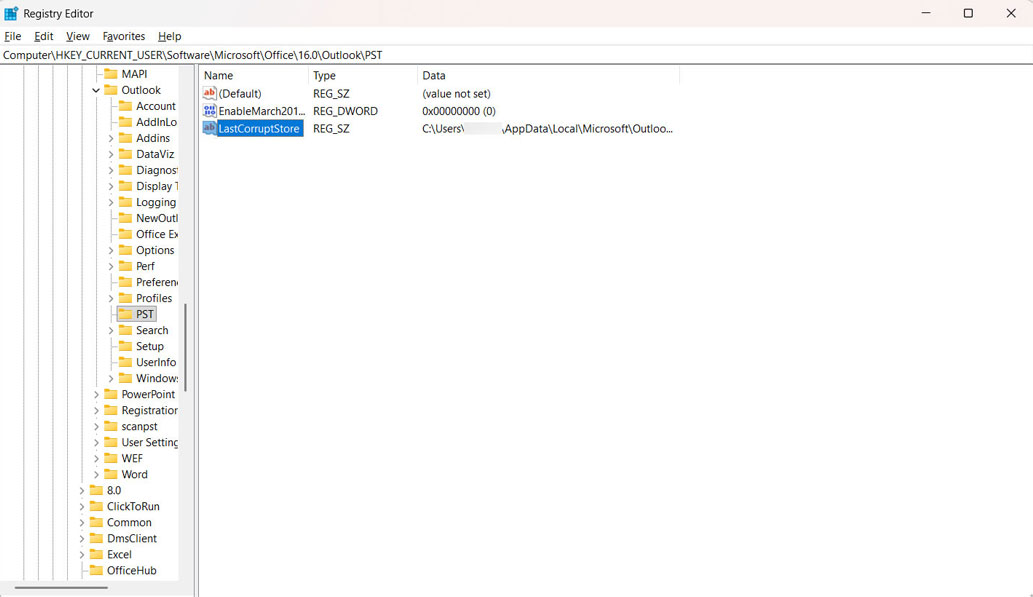Expand the PowerPoint key
Viewport: 1033px width, 597px height.
point(96,394)
